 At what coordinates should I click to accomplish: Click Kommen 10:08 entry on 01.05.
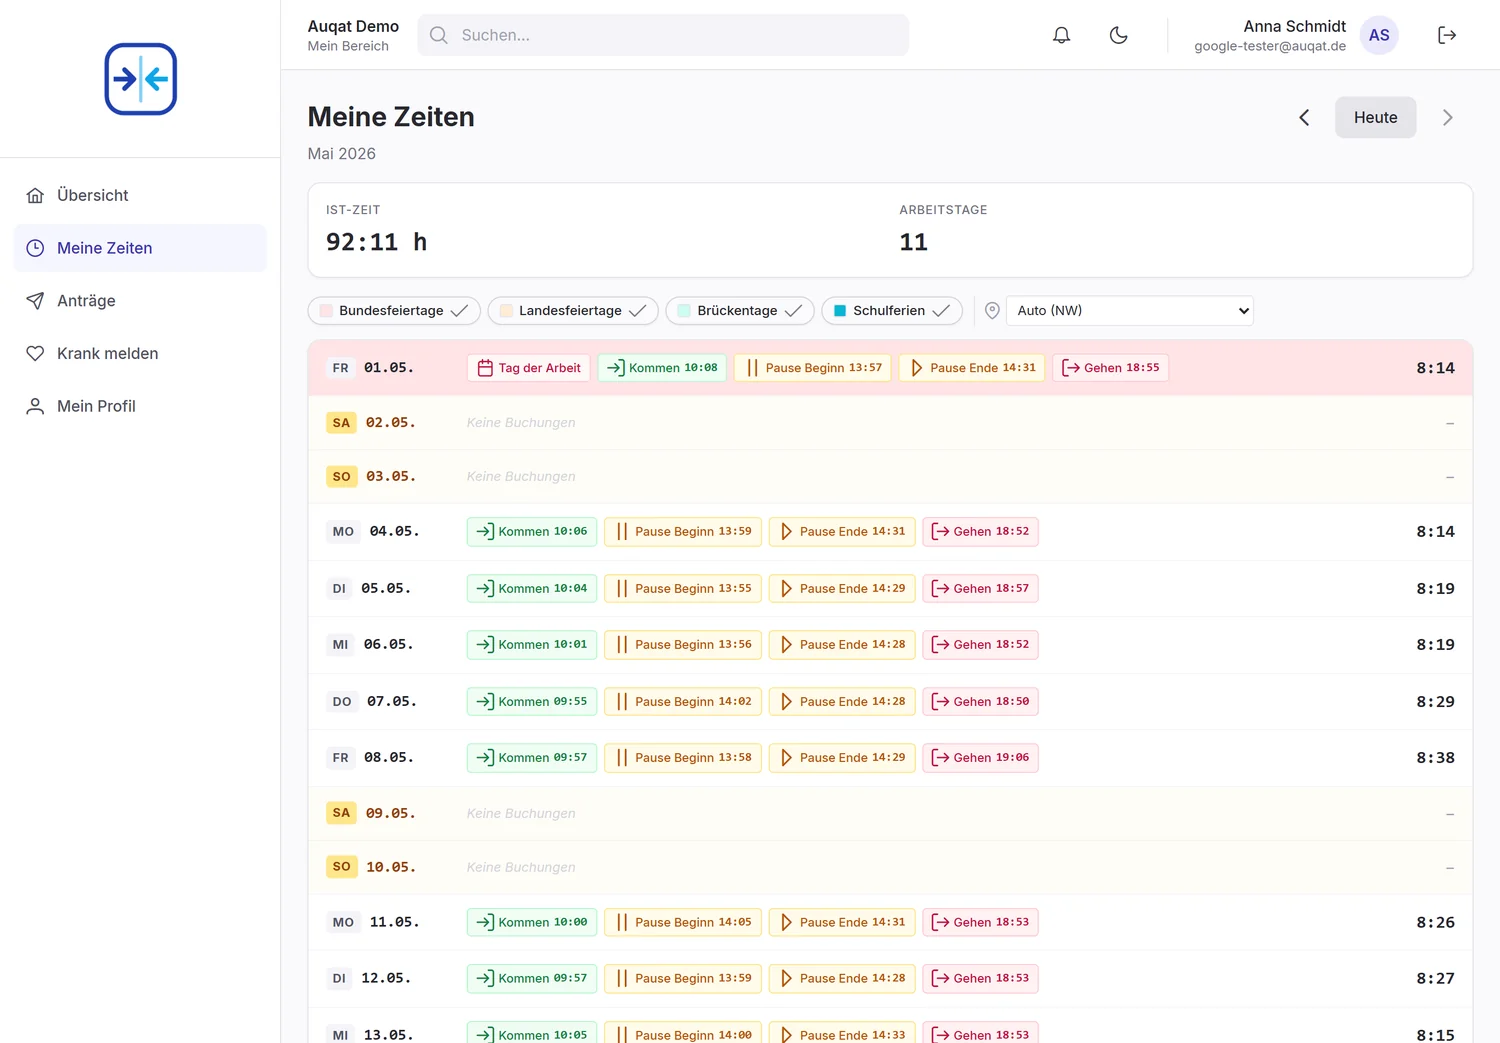click(x=662, y=368)
